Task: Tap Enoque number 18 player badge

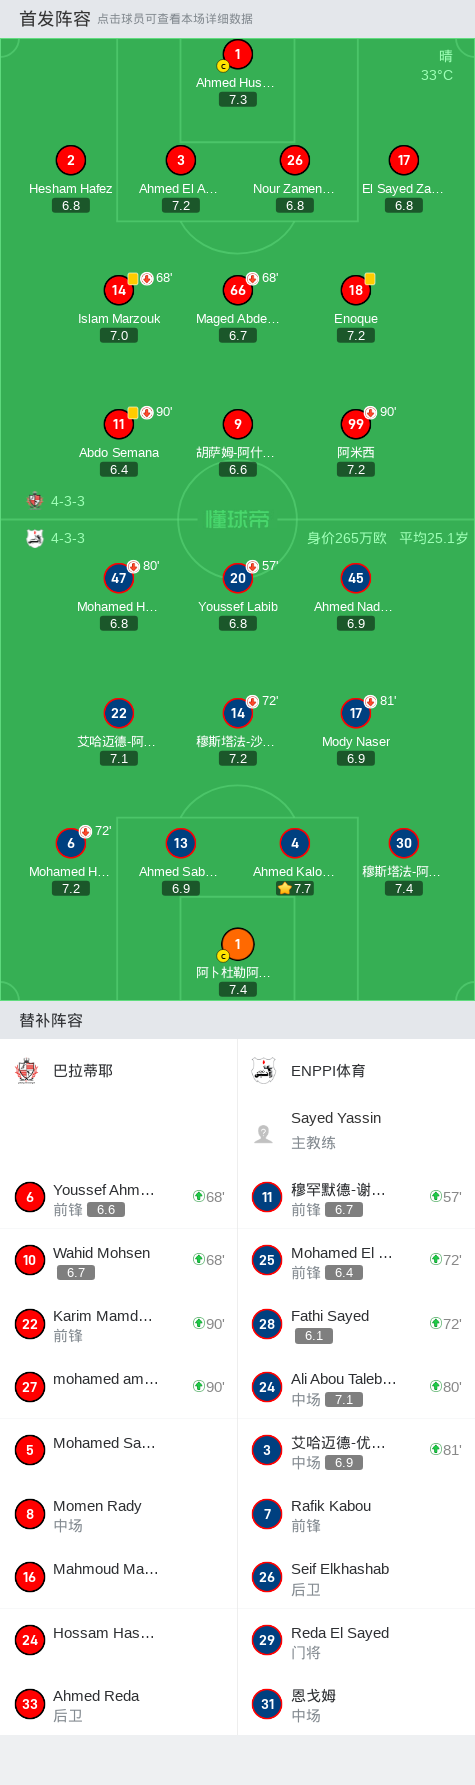Action: click(x=356, y=290)
